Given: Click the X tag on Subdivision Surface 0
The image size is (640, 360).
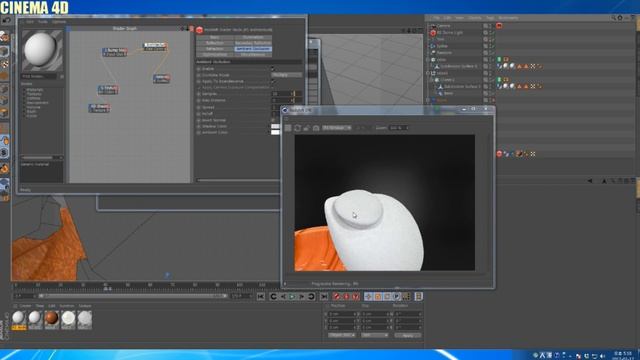Looking at the screenshot, I should click(x=533, y=66).
